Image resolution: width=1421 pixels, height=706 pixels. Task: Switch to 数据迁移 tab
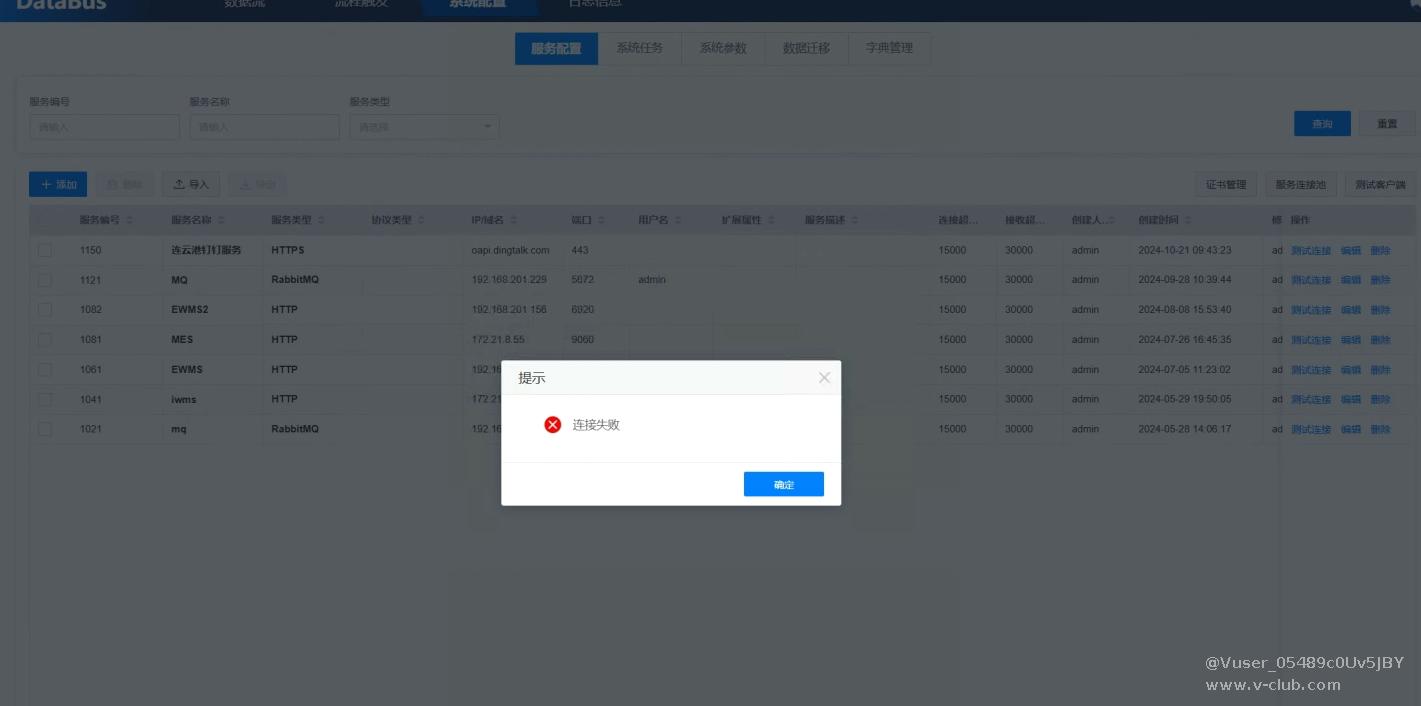click(807, 48)
